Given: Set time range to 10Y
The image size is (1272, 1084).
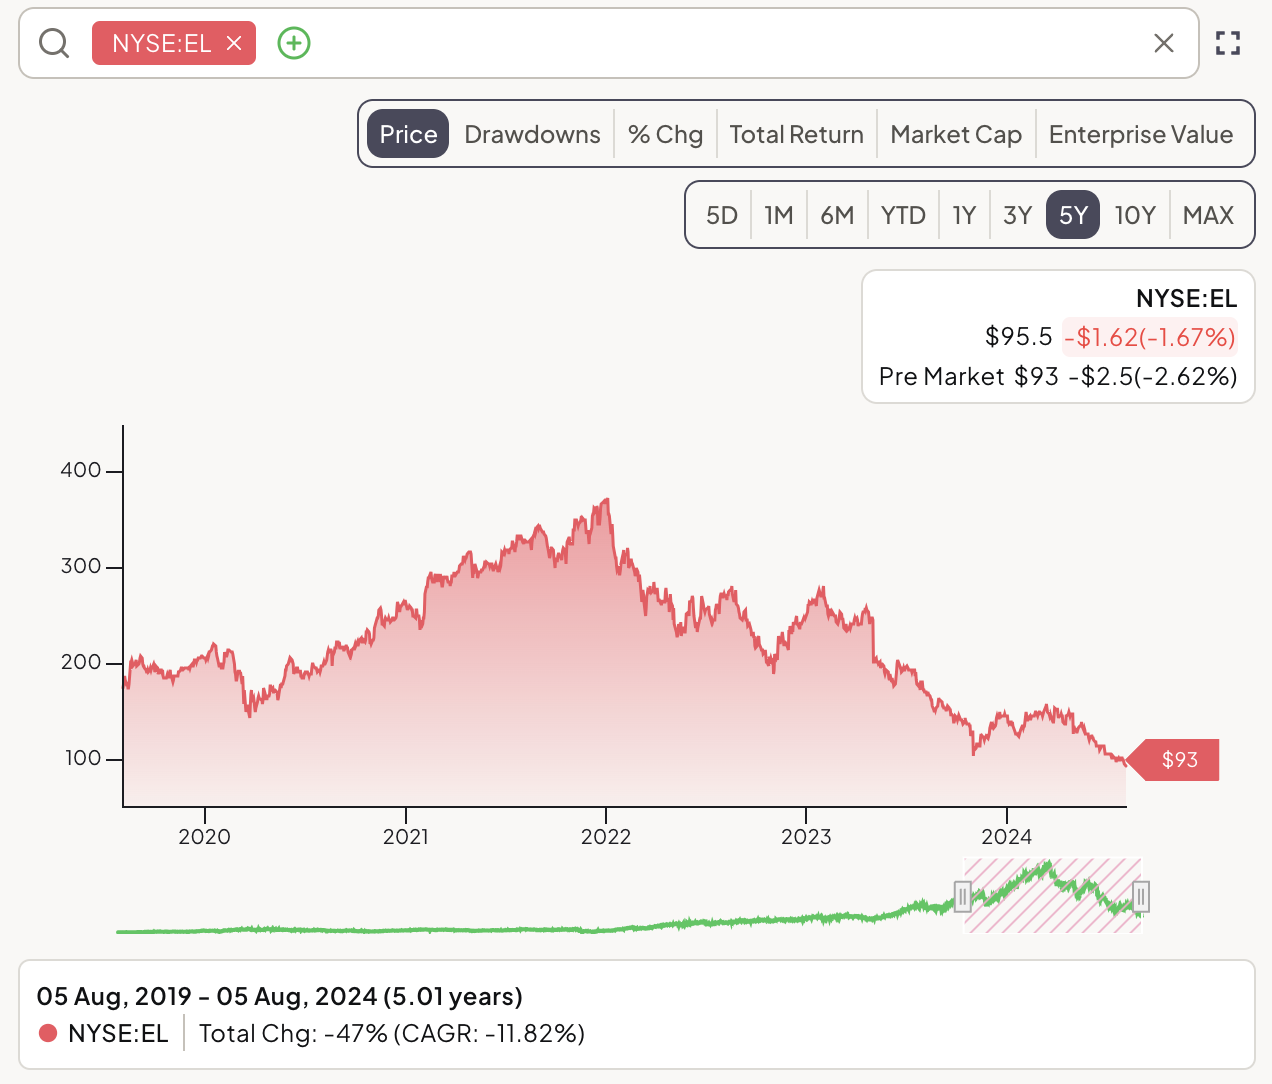Looking at the screenshot, I should pos(1135,215).
